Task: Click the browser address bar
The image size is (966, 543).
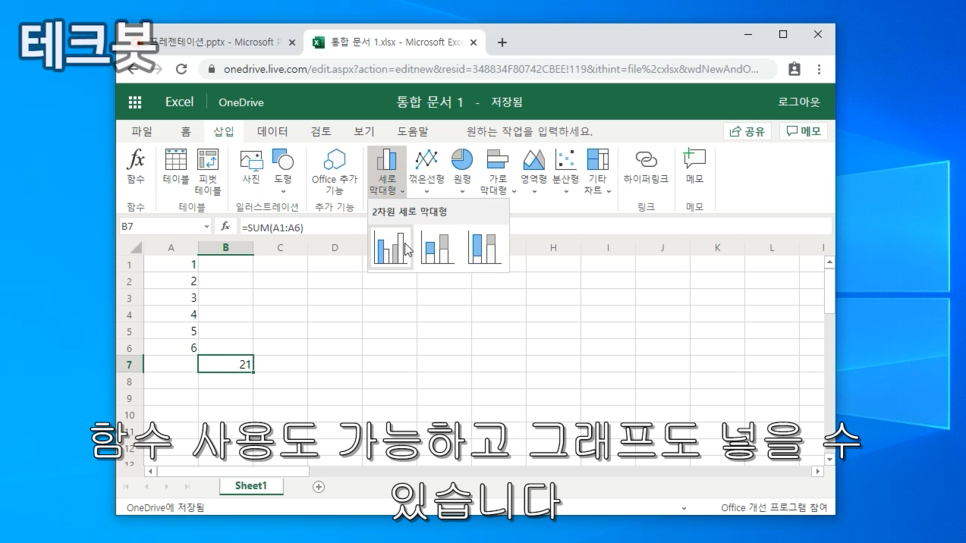Action: point(490,69)
